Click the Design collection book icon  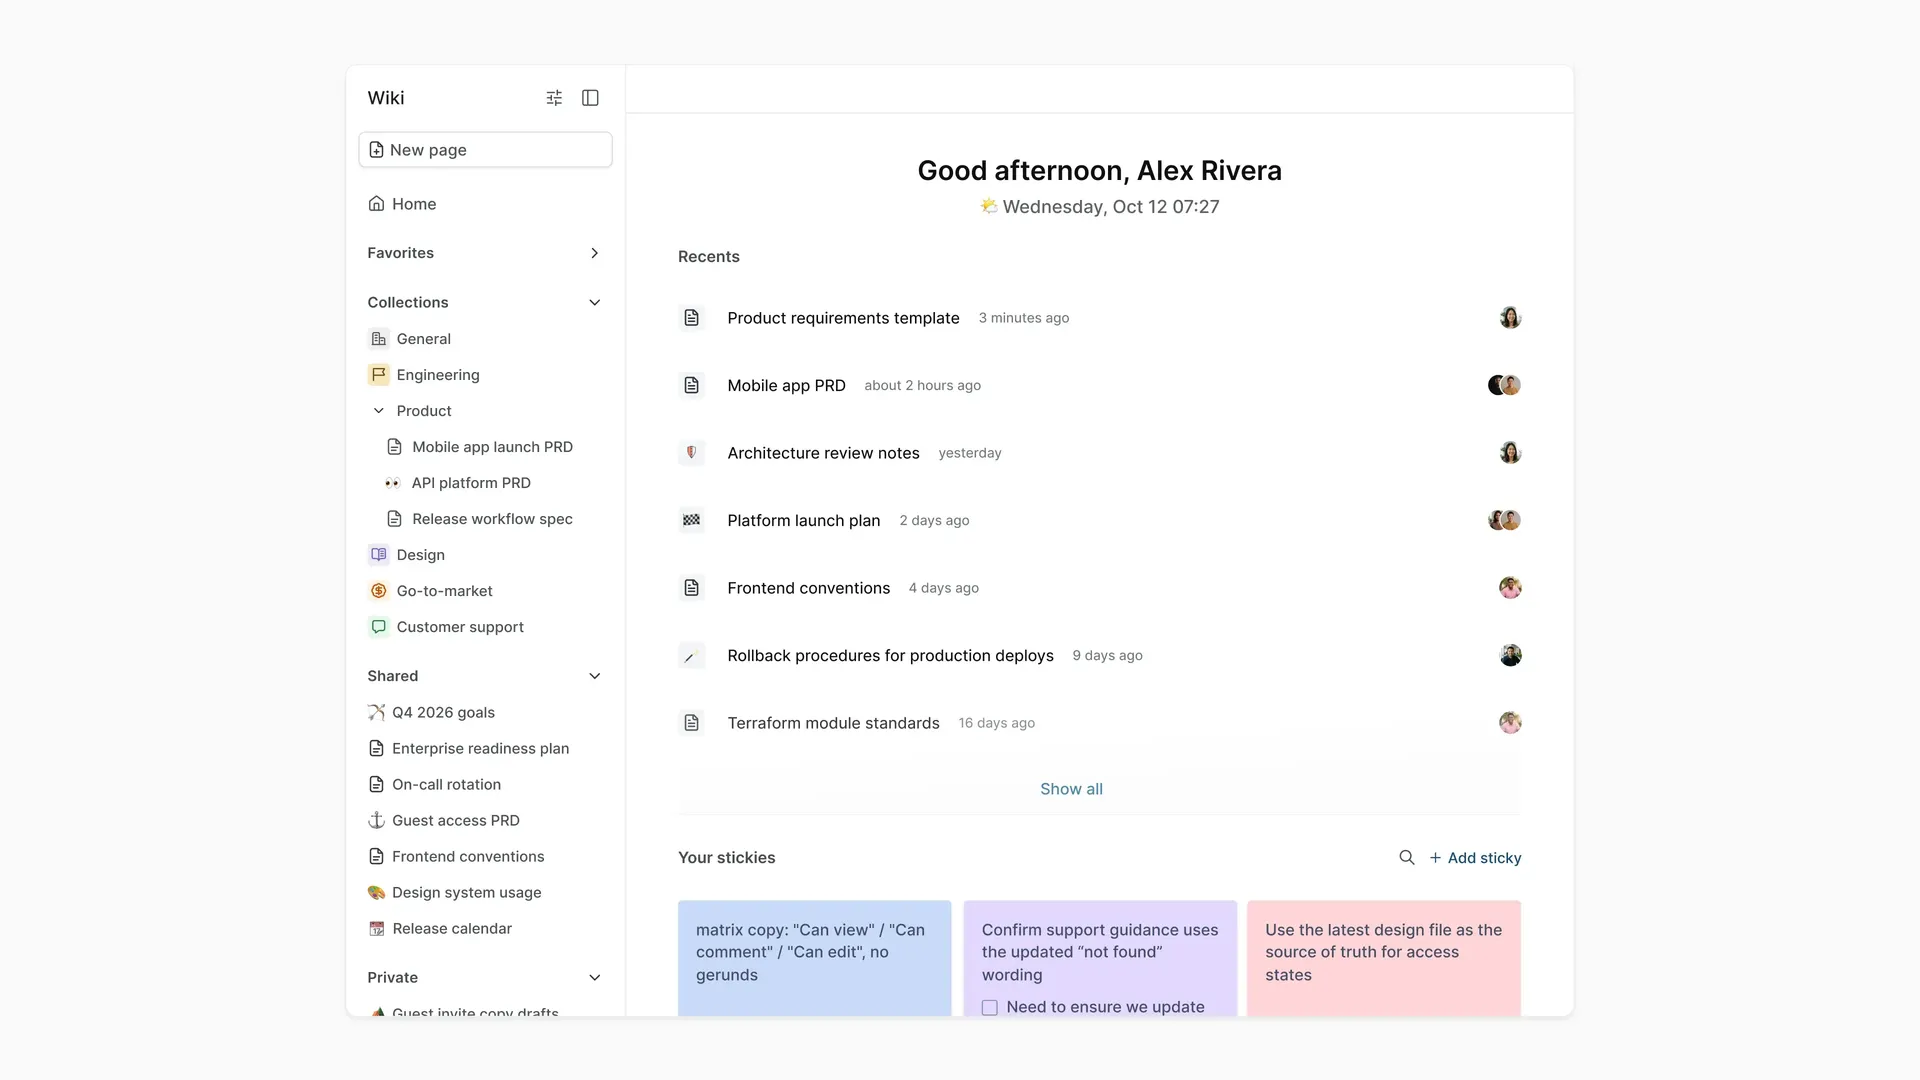[378, 555]
